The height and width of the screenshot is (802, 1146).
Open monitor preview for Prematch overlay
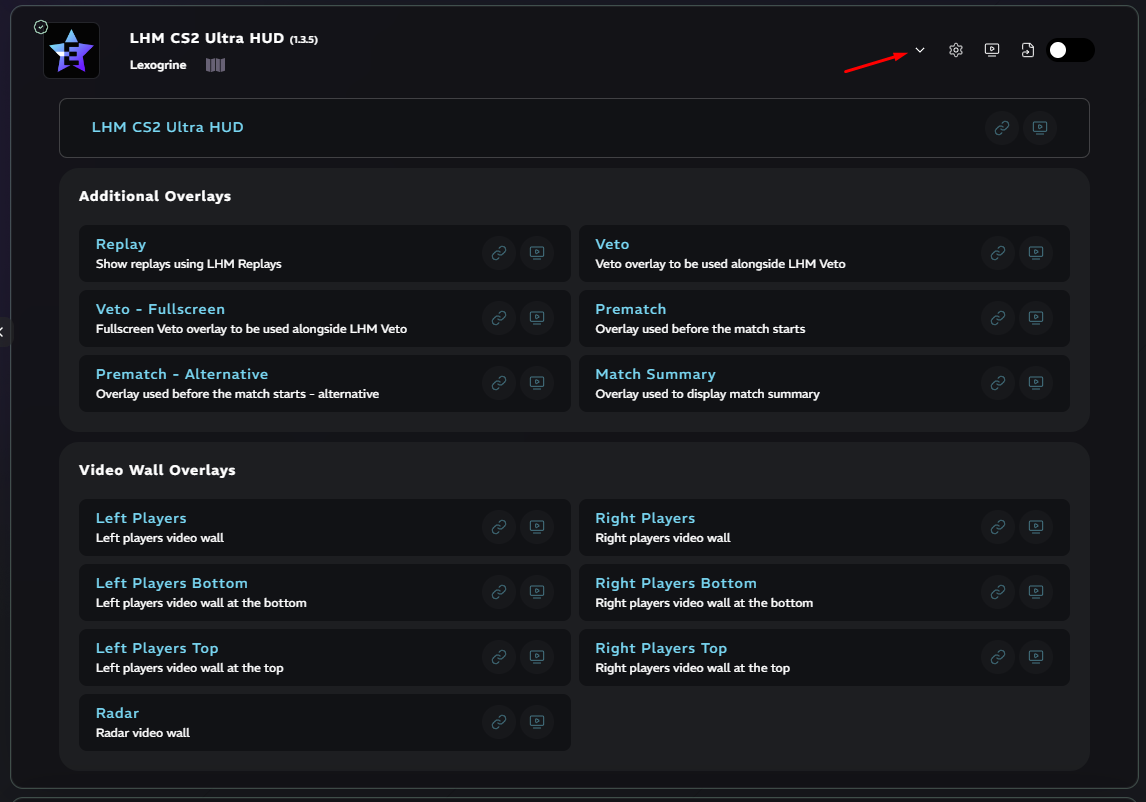point(1036,318)
